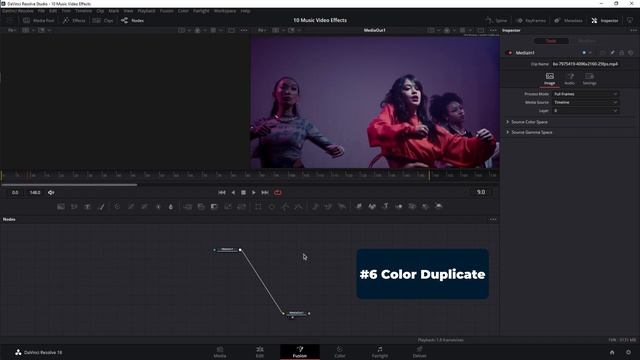Select the MediaIn1 node in the graph
Image resolution: width=640 pixels, height=360 pixels.
pyautogui.click(x=227, y=250)
